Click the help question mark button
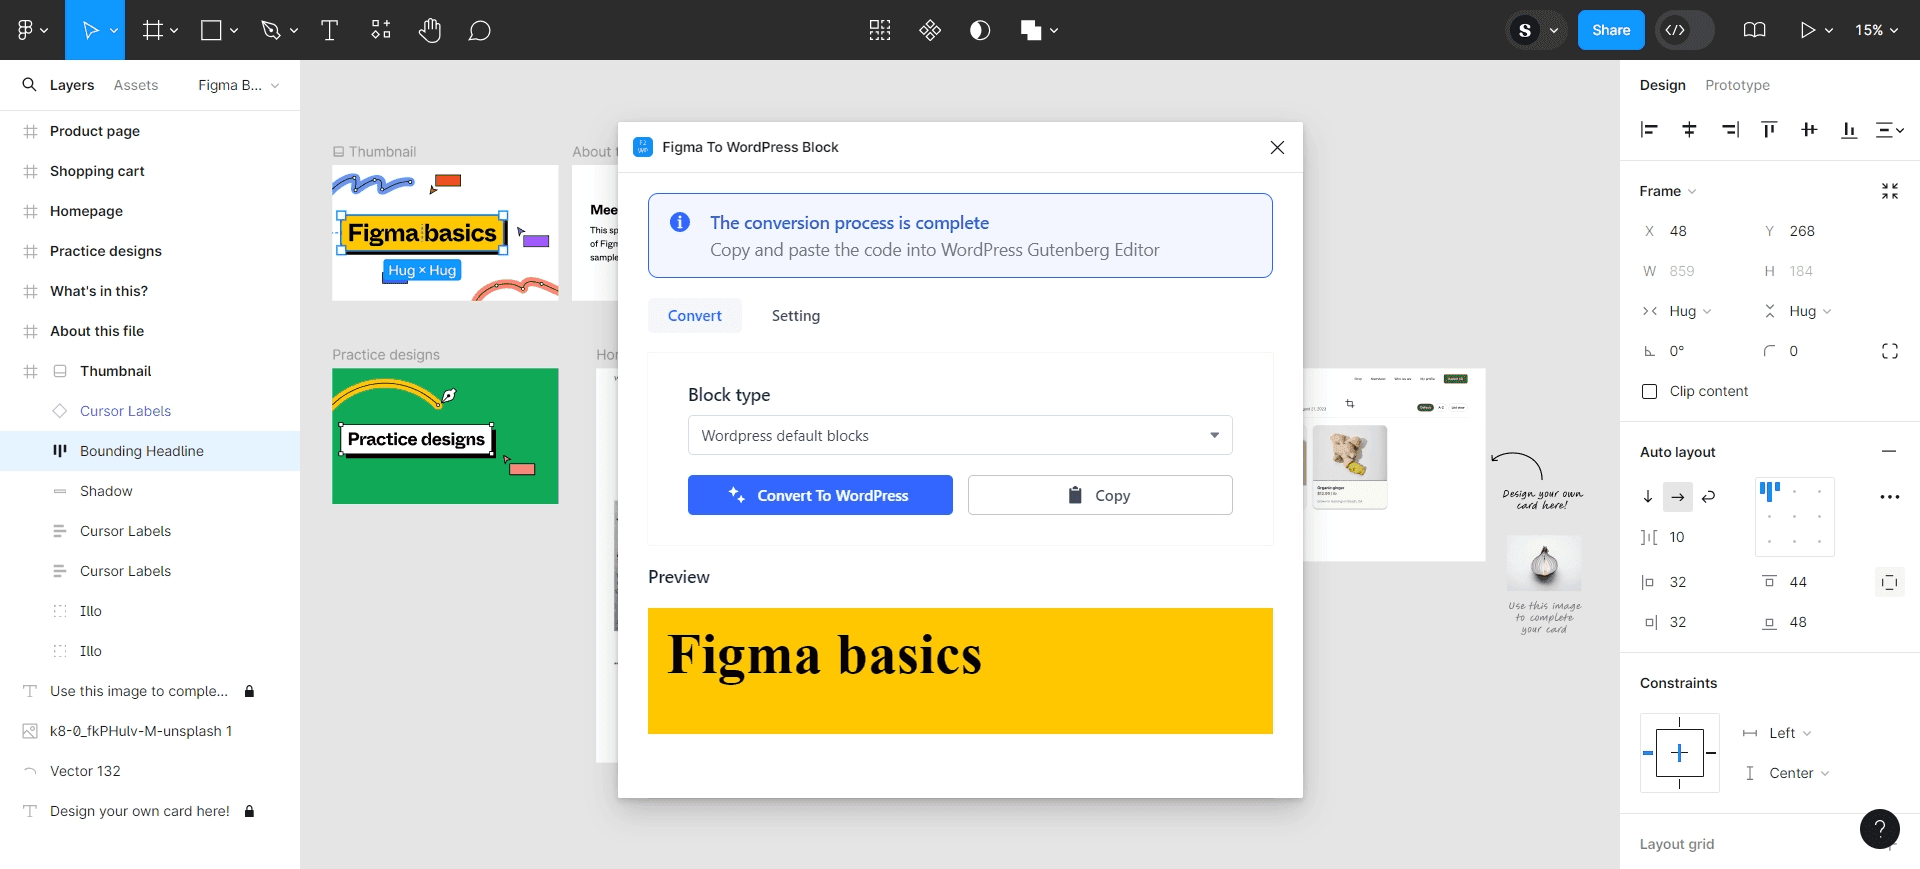Screen dimensions: 1920x869 (x=1880, y=828)
